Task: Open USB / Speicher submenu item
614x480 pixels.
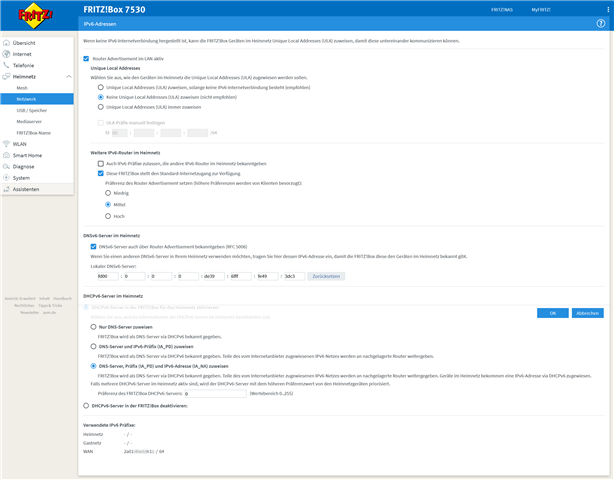Action: tap(31, 110)
